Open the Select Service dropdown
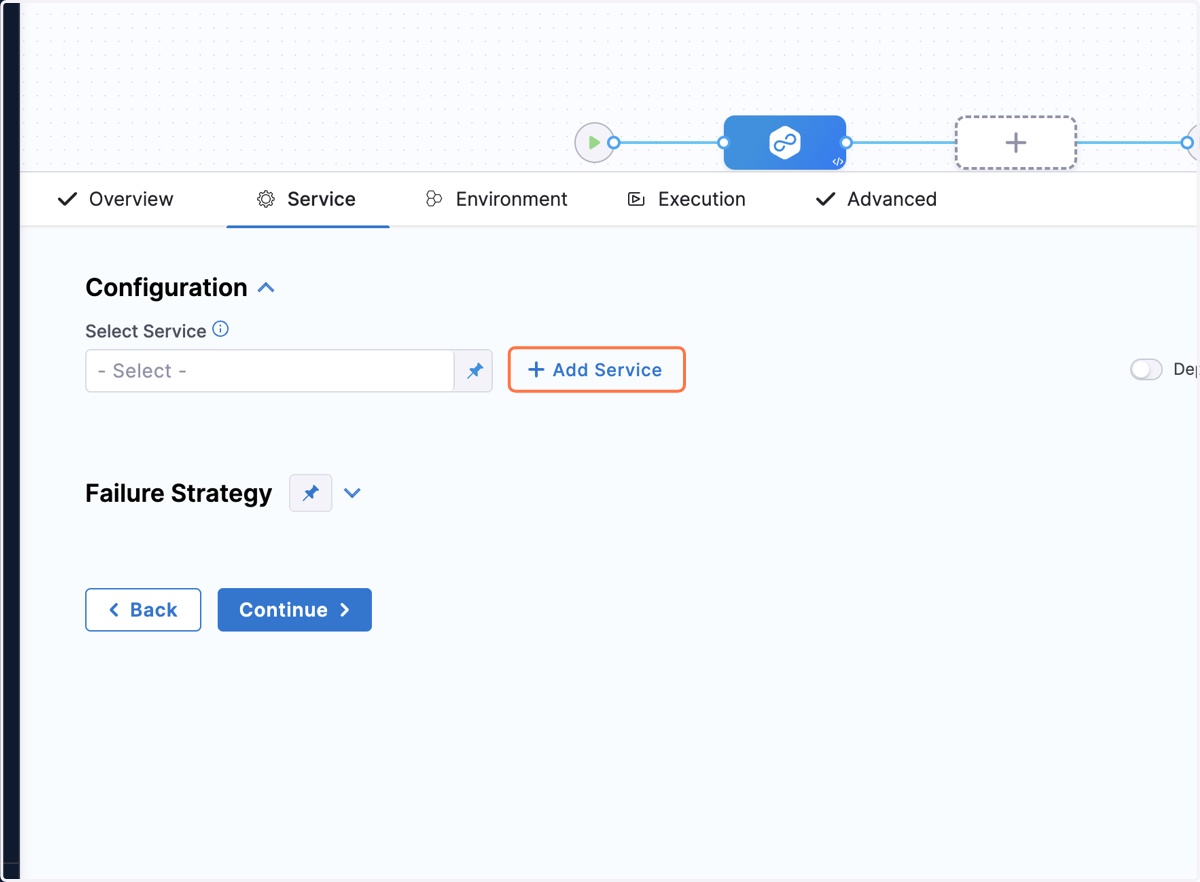This screenshot has width=1200, height=882. point(270,371)
